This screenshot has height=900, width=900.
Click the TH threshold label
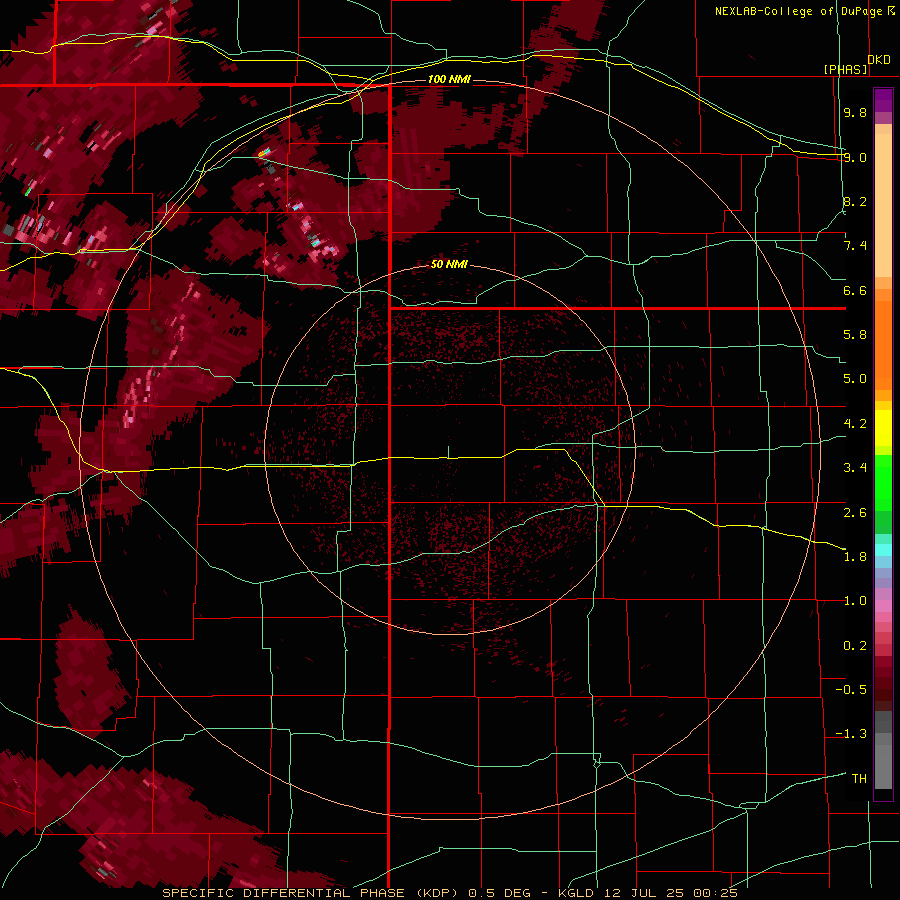point(859,779)
